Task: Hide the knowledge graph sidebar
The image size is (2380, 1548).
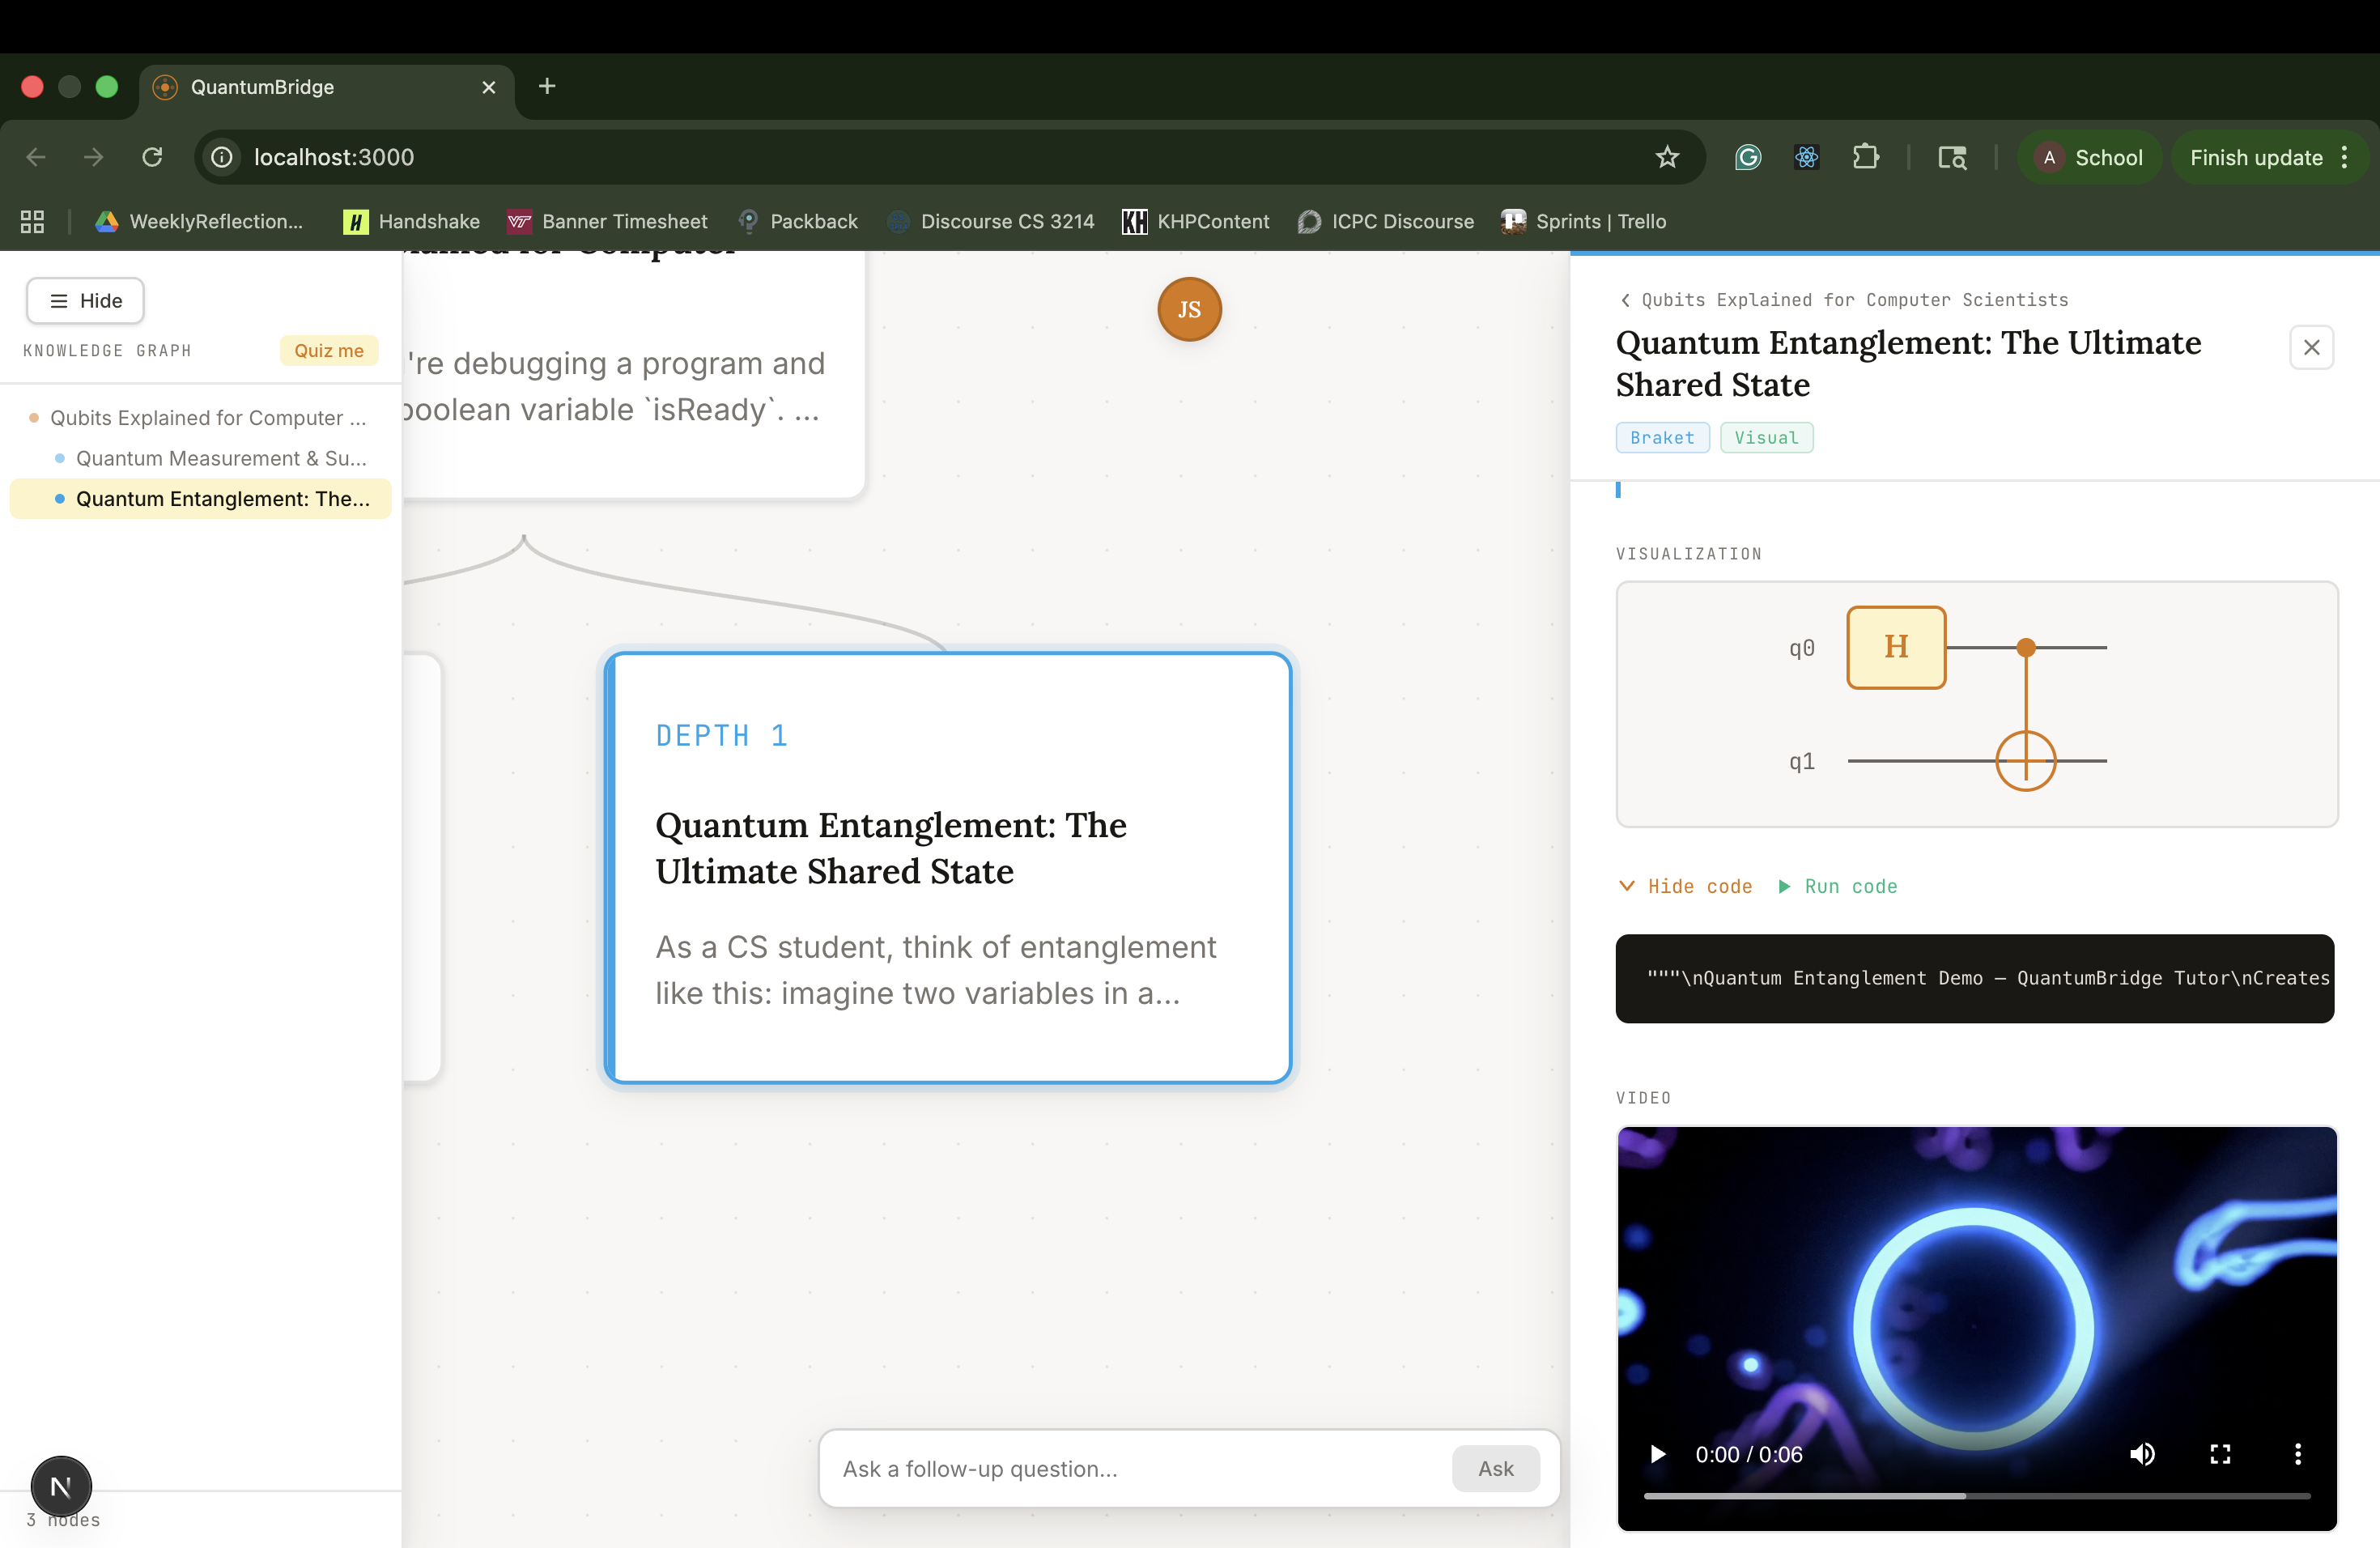Action: (x=86, y=301)
